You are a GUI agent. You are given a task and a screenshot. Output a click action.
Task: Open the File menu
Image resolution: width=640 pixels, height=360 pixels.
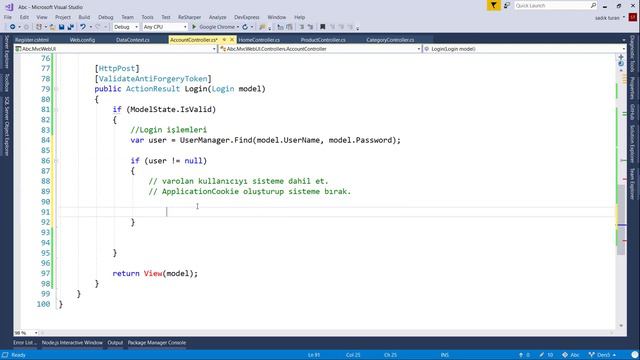click(x=8, y=17)
